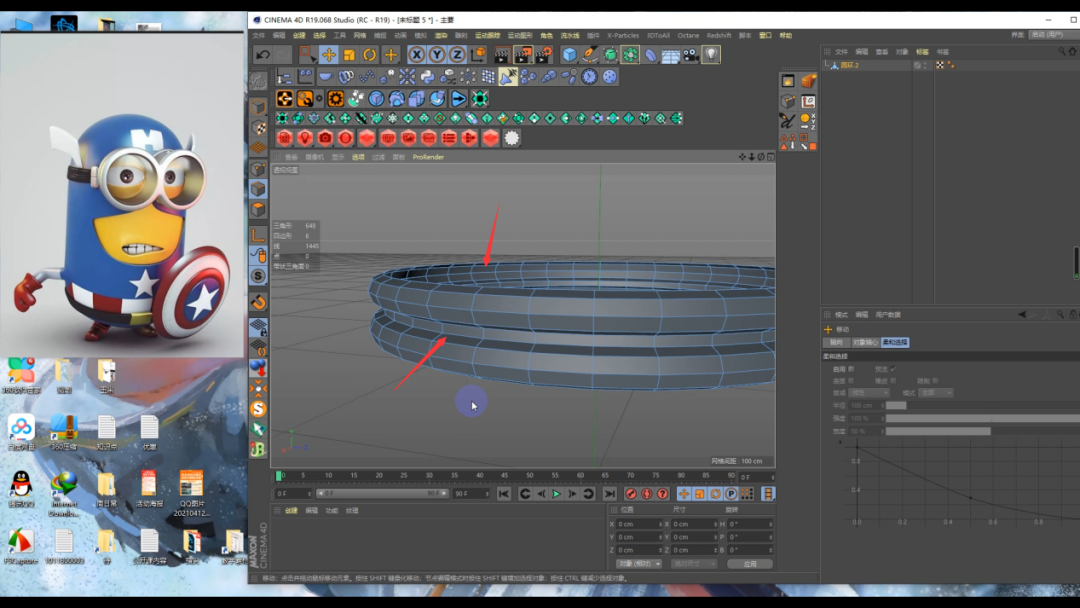Click the 半径 100 cm input field

[x=866, y=406]
